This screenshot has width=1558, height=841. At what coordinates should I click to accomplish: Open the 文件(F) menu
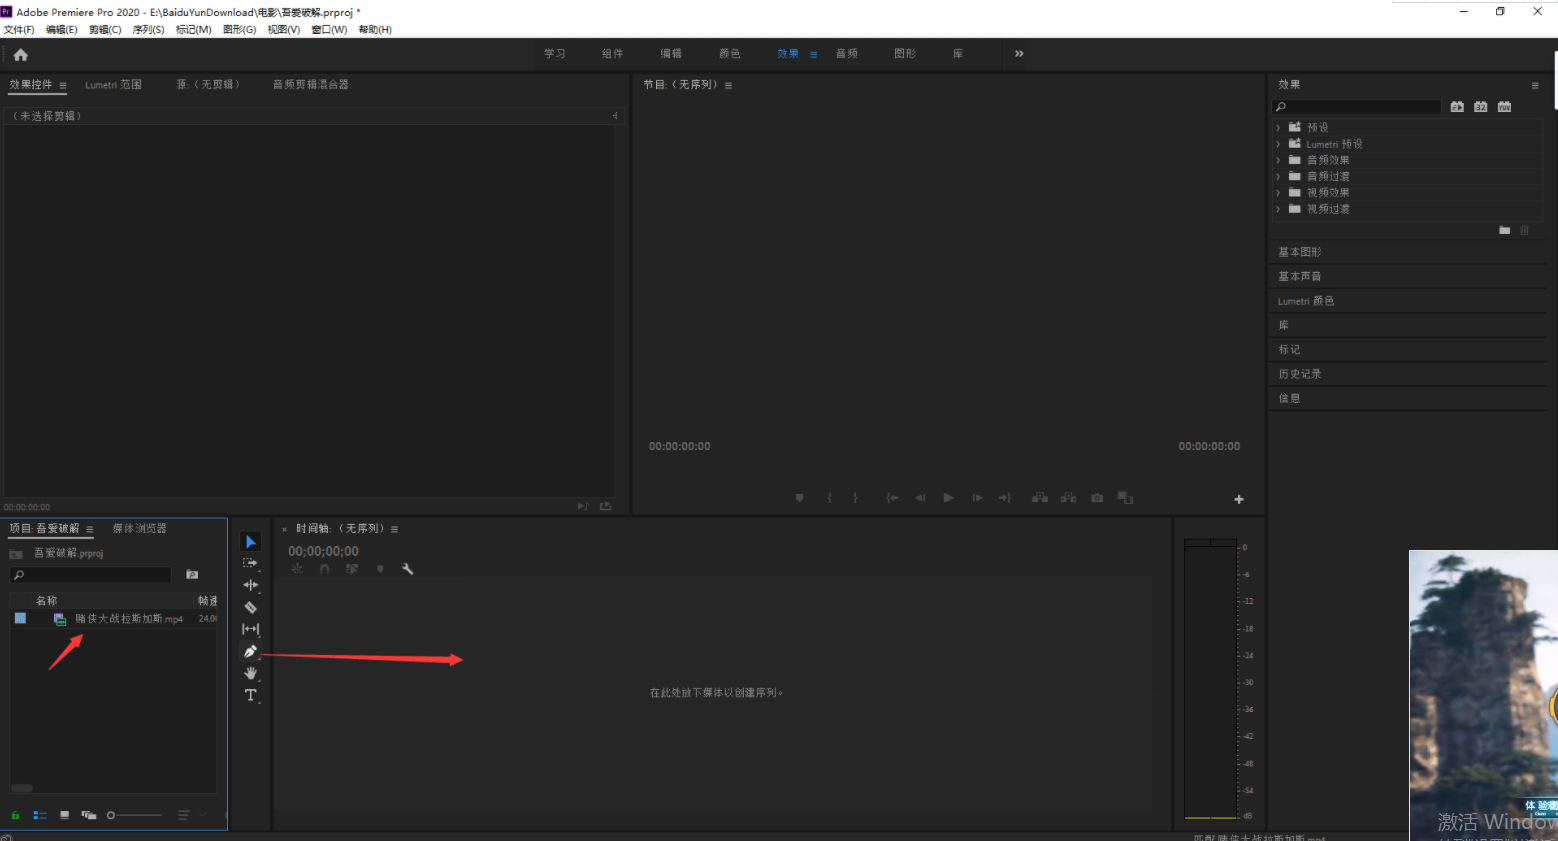click(x=19, y=30)
